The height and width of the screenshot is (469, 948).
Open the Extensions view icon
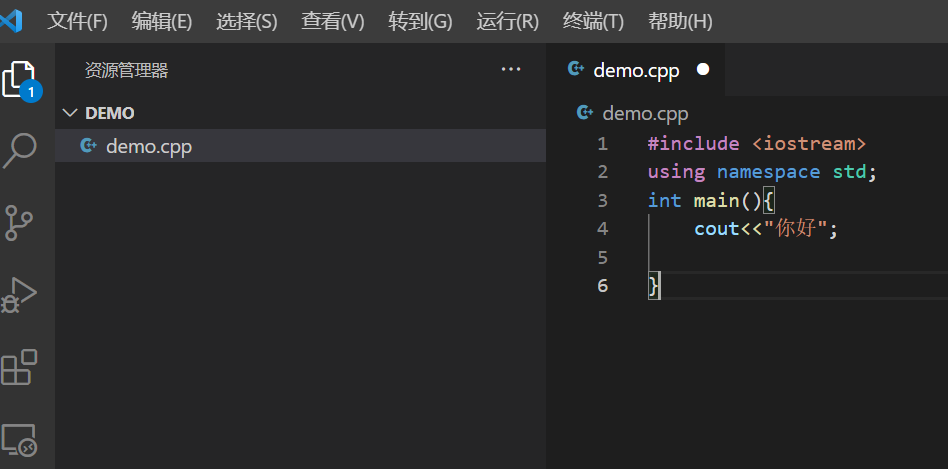point(19,367)
